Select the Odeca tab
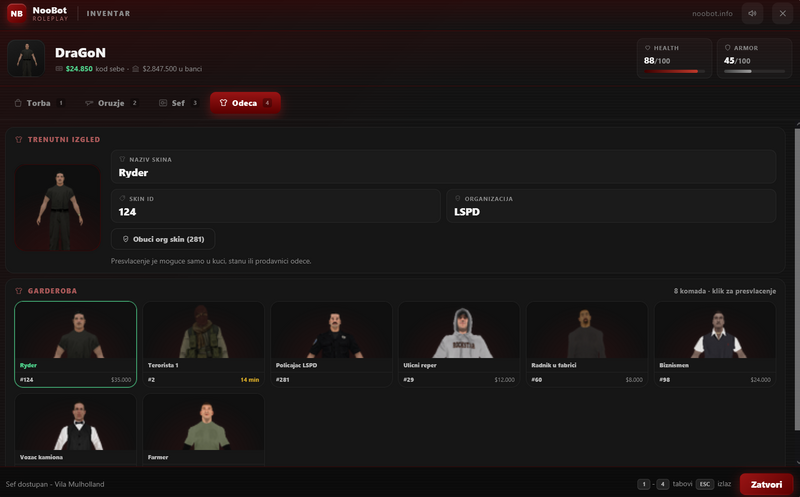 point(245,103)
